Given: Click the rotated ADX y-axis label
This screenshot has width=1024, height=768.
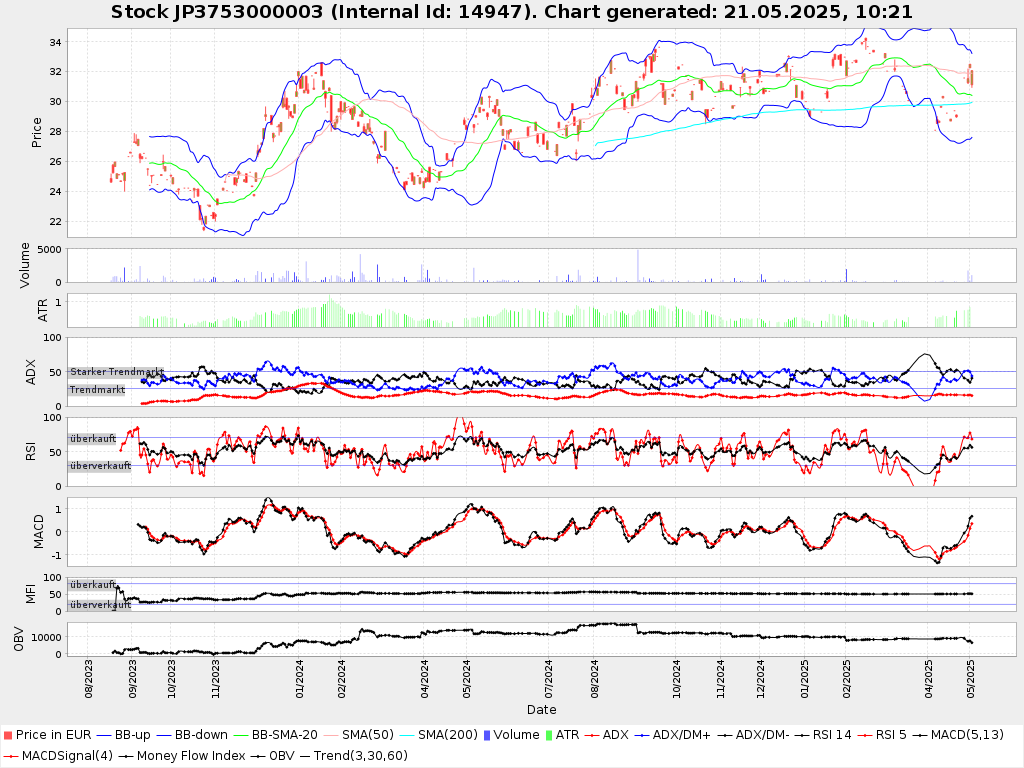Looking at the screenshot, I should [31, 372].
